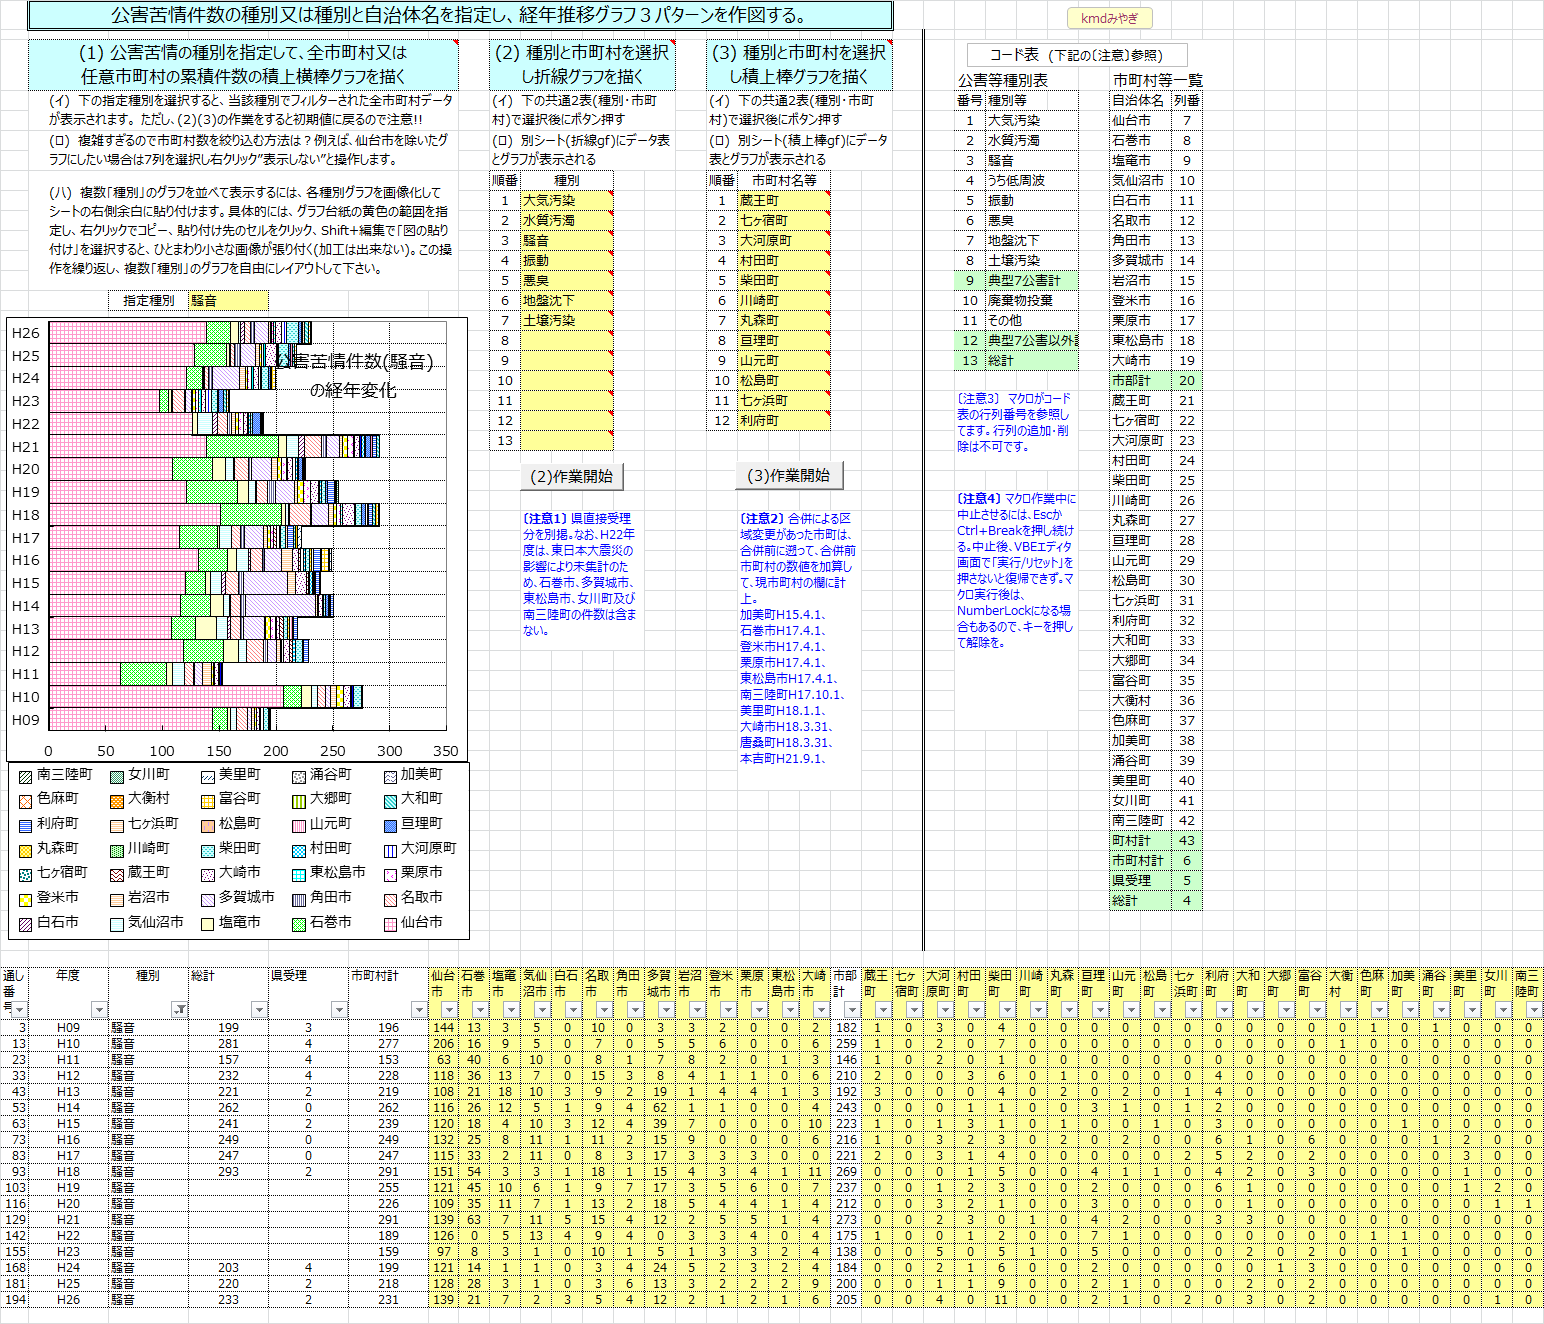This screenshot has height=1324, width=1544.
Task: Open the 県受理 column filter dropdown
Action: coord(339,1010)
